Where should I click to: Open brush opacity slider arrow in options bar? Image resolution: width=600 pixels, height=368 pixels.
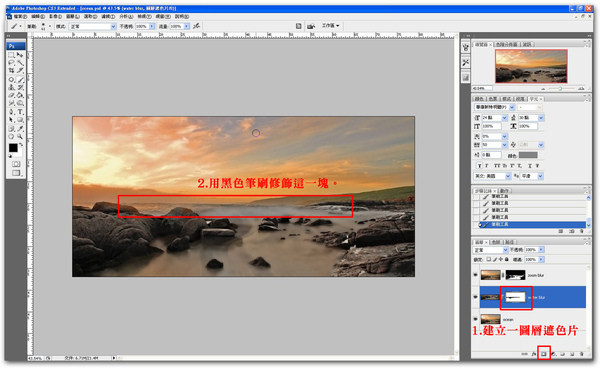pos(152,26)
